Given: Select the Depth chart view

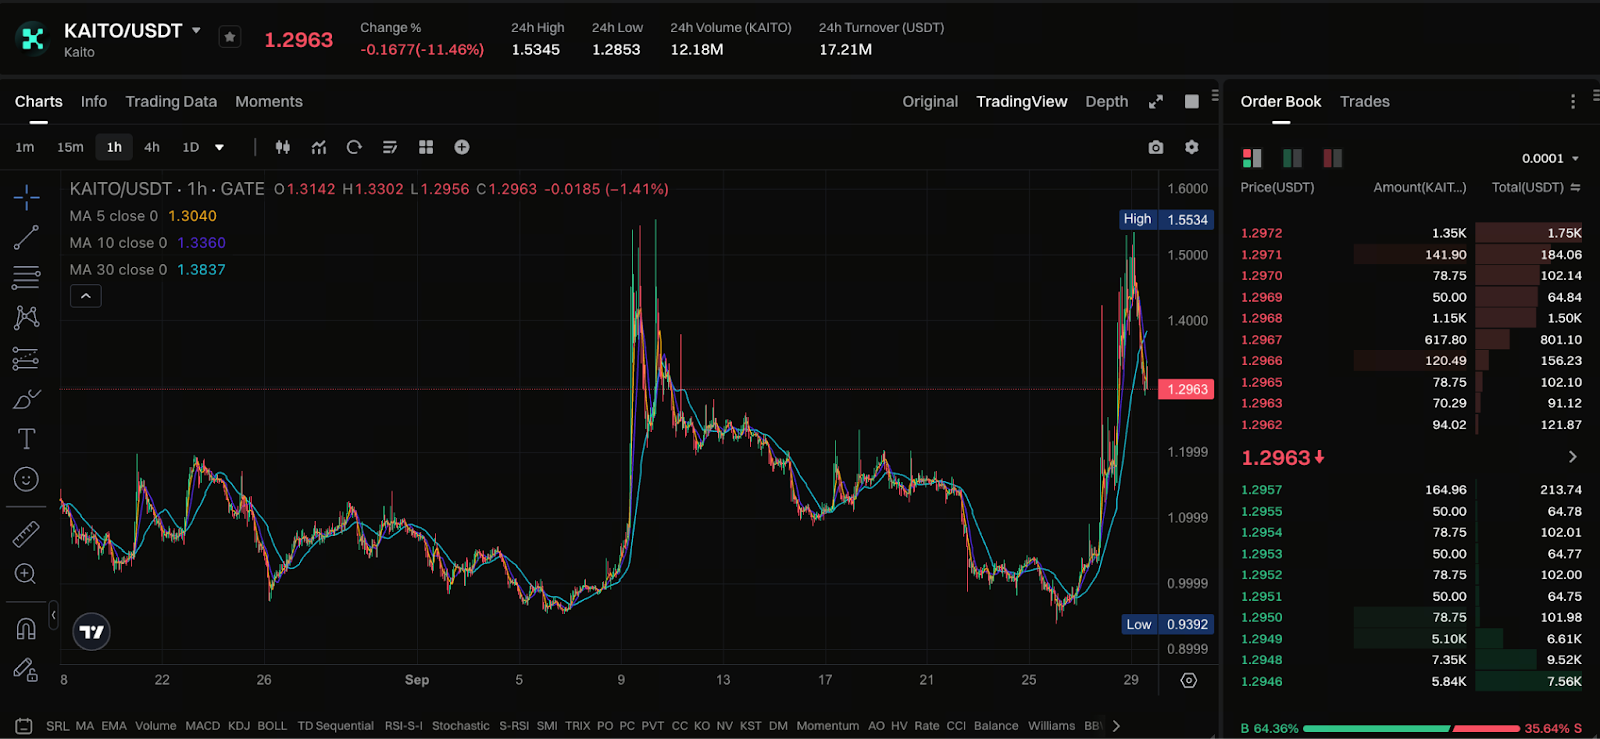Looking at the screenshot, I should click(1107, 102).
